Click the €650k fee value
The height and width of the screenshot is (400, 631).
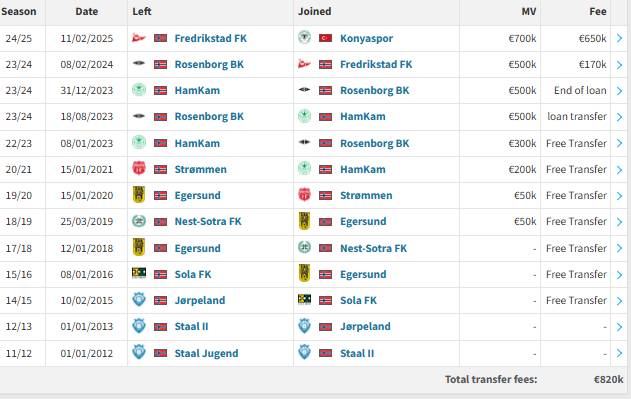point(592,39)
